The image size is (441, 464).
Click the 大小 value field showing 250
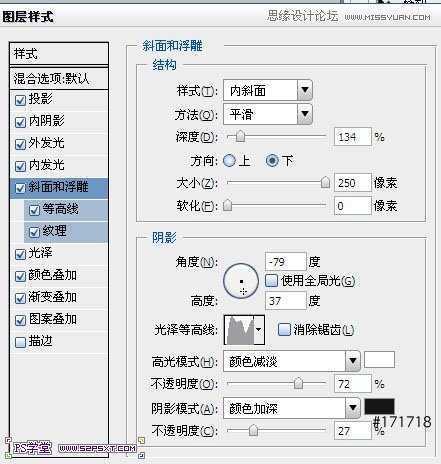(x=353, y=182)
